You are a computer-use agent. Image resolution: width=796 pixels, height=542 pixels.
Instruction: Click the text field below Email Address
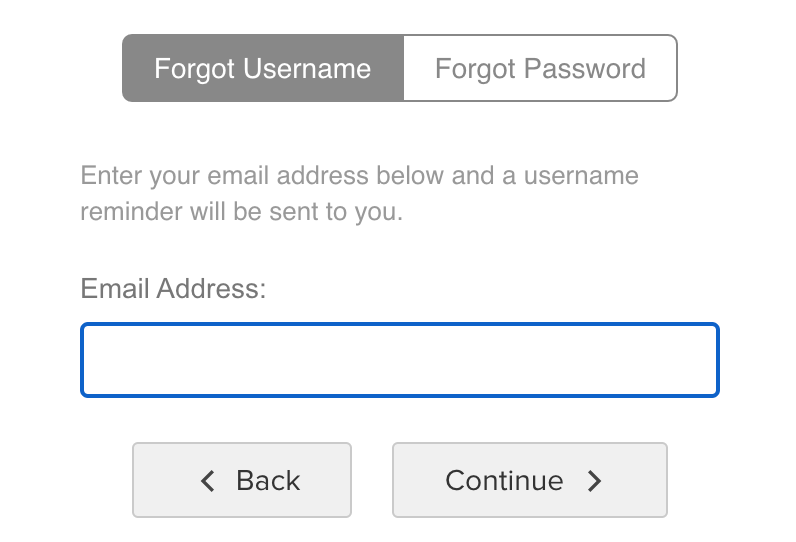(399, 360)
